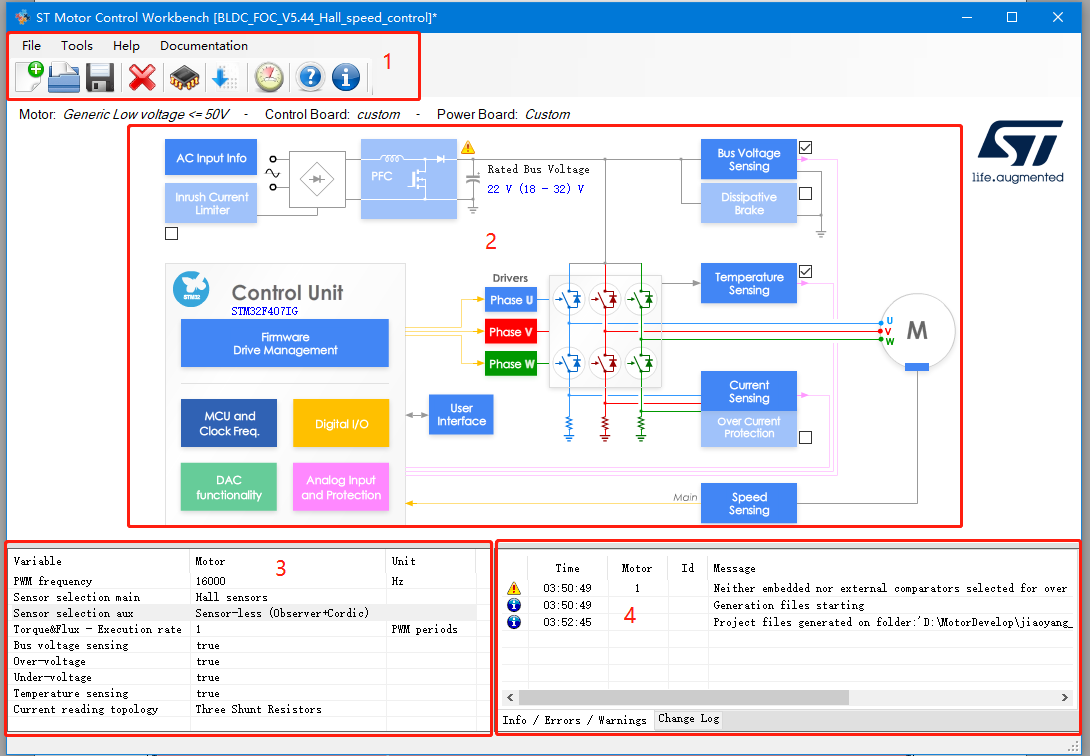Click the power-stage transistor bridge diagram
This screenshot has height=756, width=1090.
pos(605,331)
